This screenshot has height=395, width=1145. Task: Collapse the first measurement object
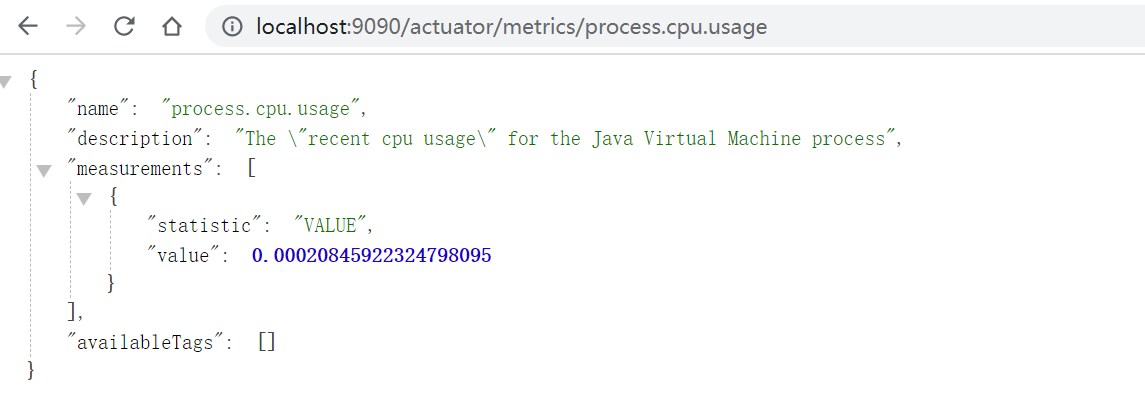coord(84,199)
